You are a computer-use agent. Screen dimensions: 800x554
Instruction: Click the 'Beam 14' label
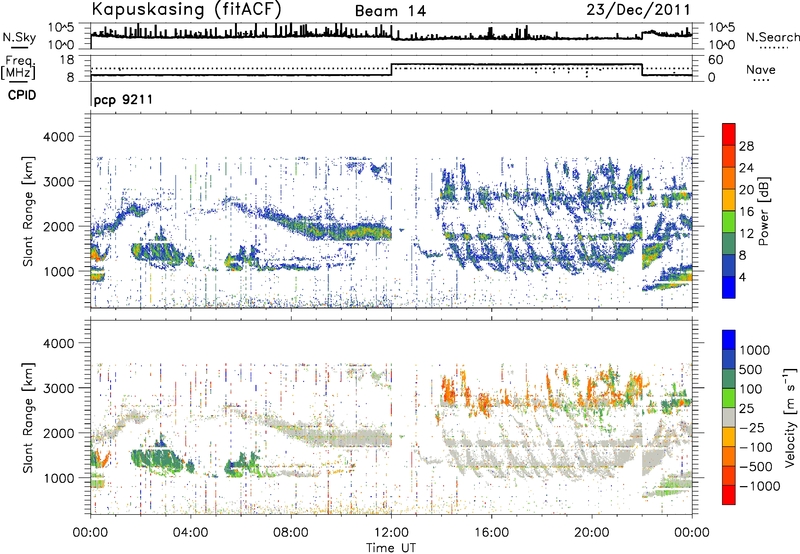coord(390,11)
